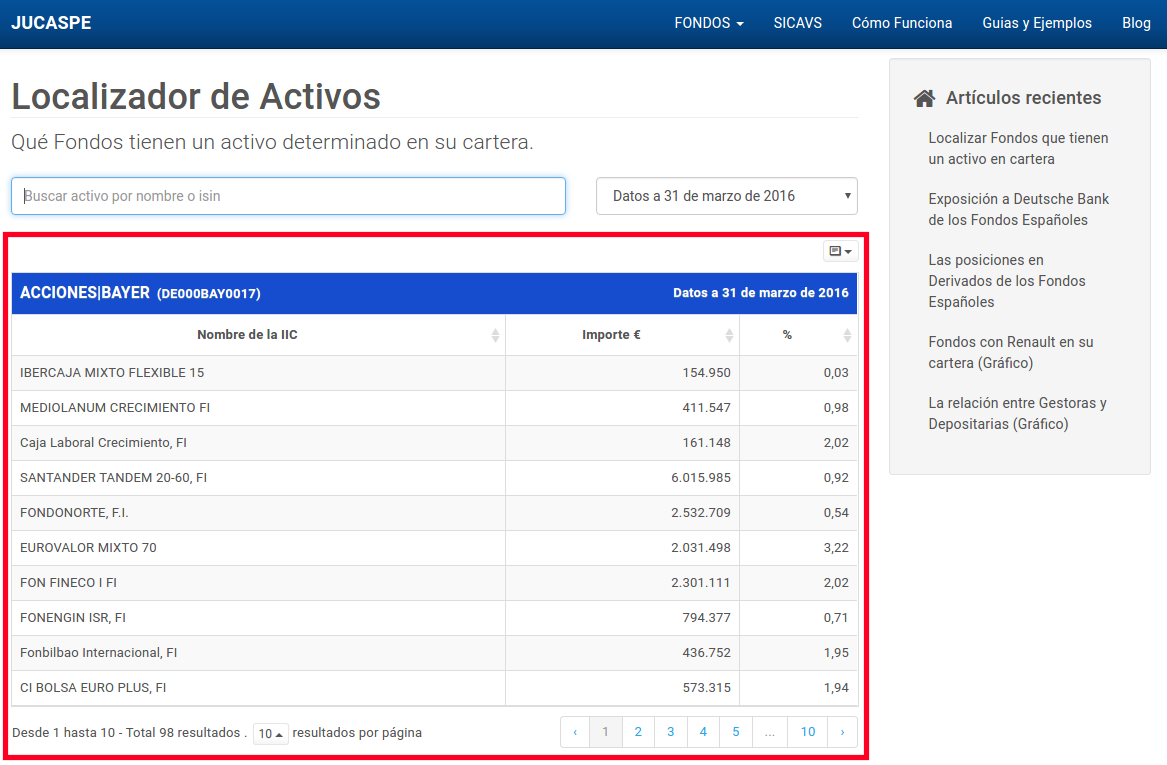Focus the search asset by name or ISIN field
1167x765 pixels.
[x=289, y=196]
